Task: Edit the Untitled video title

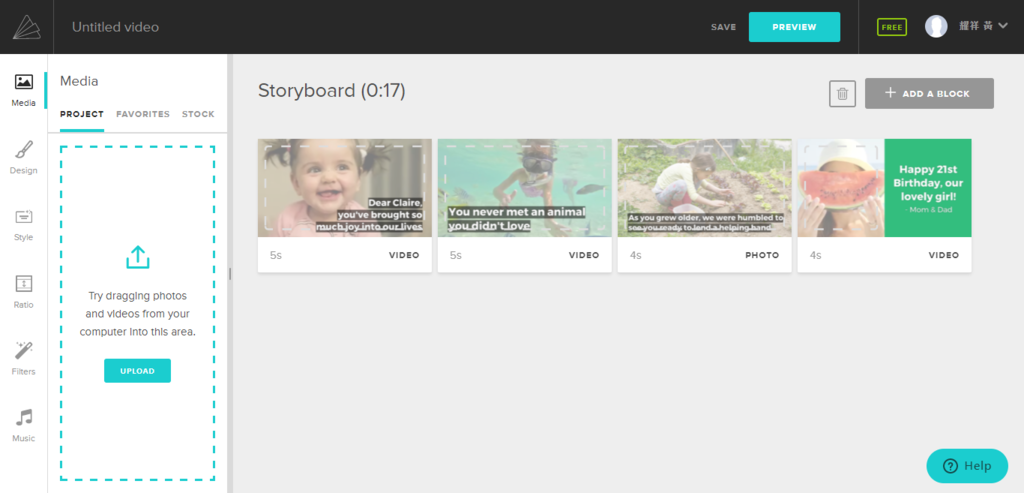Action: 116,27
